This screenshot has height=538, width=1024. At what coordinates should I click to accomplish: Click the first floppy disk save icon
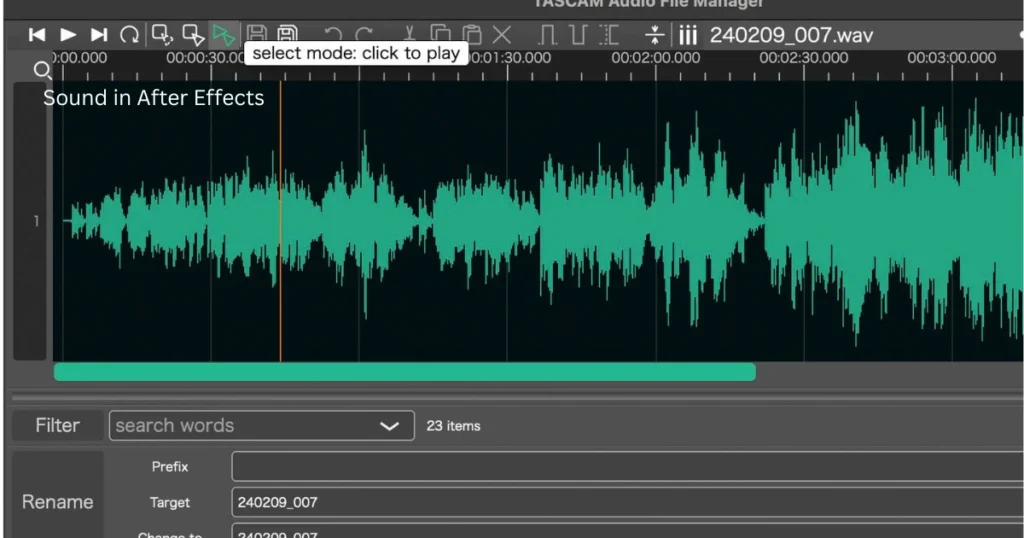click(257, 35)
